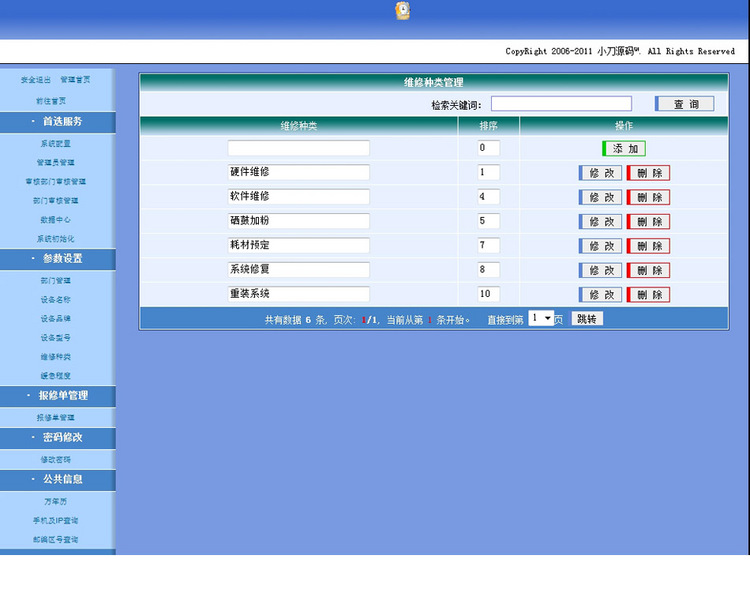The width and height of the screenshot is (750, 589).
Task: Click 修改 for the 软件维修 row
Action: [x=600, y=197]
